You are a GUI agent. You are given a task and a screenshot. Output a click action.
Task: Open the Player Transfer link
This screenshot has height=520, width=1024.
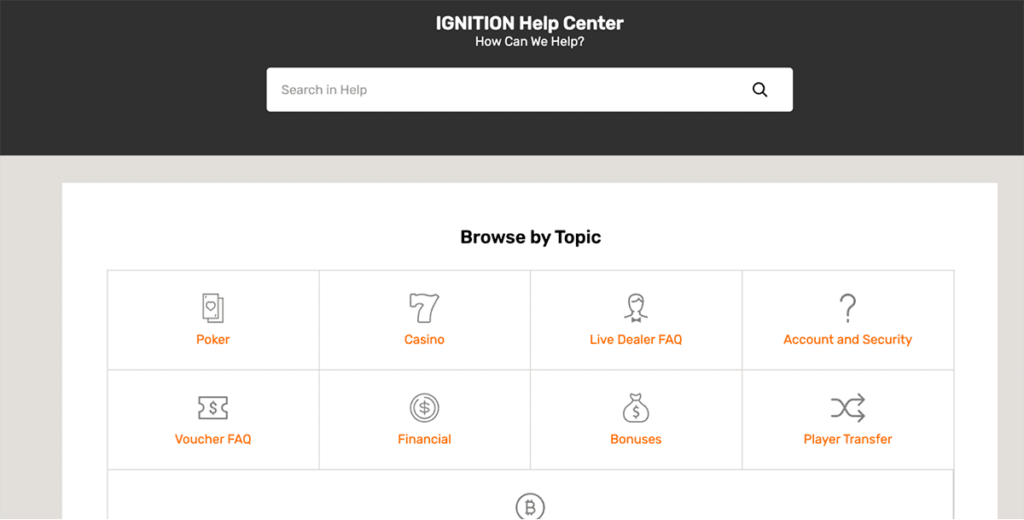click(848, 439)
